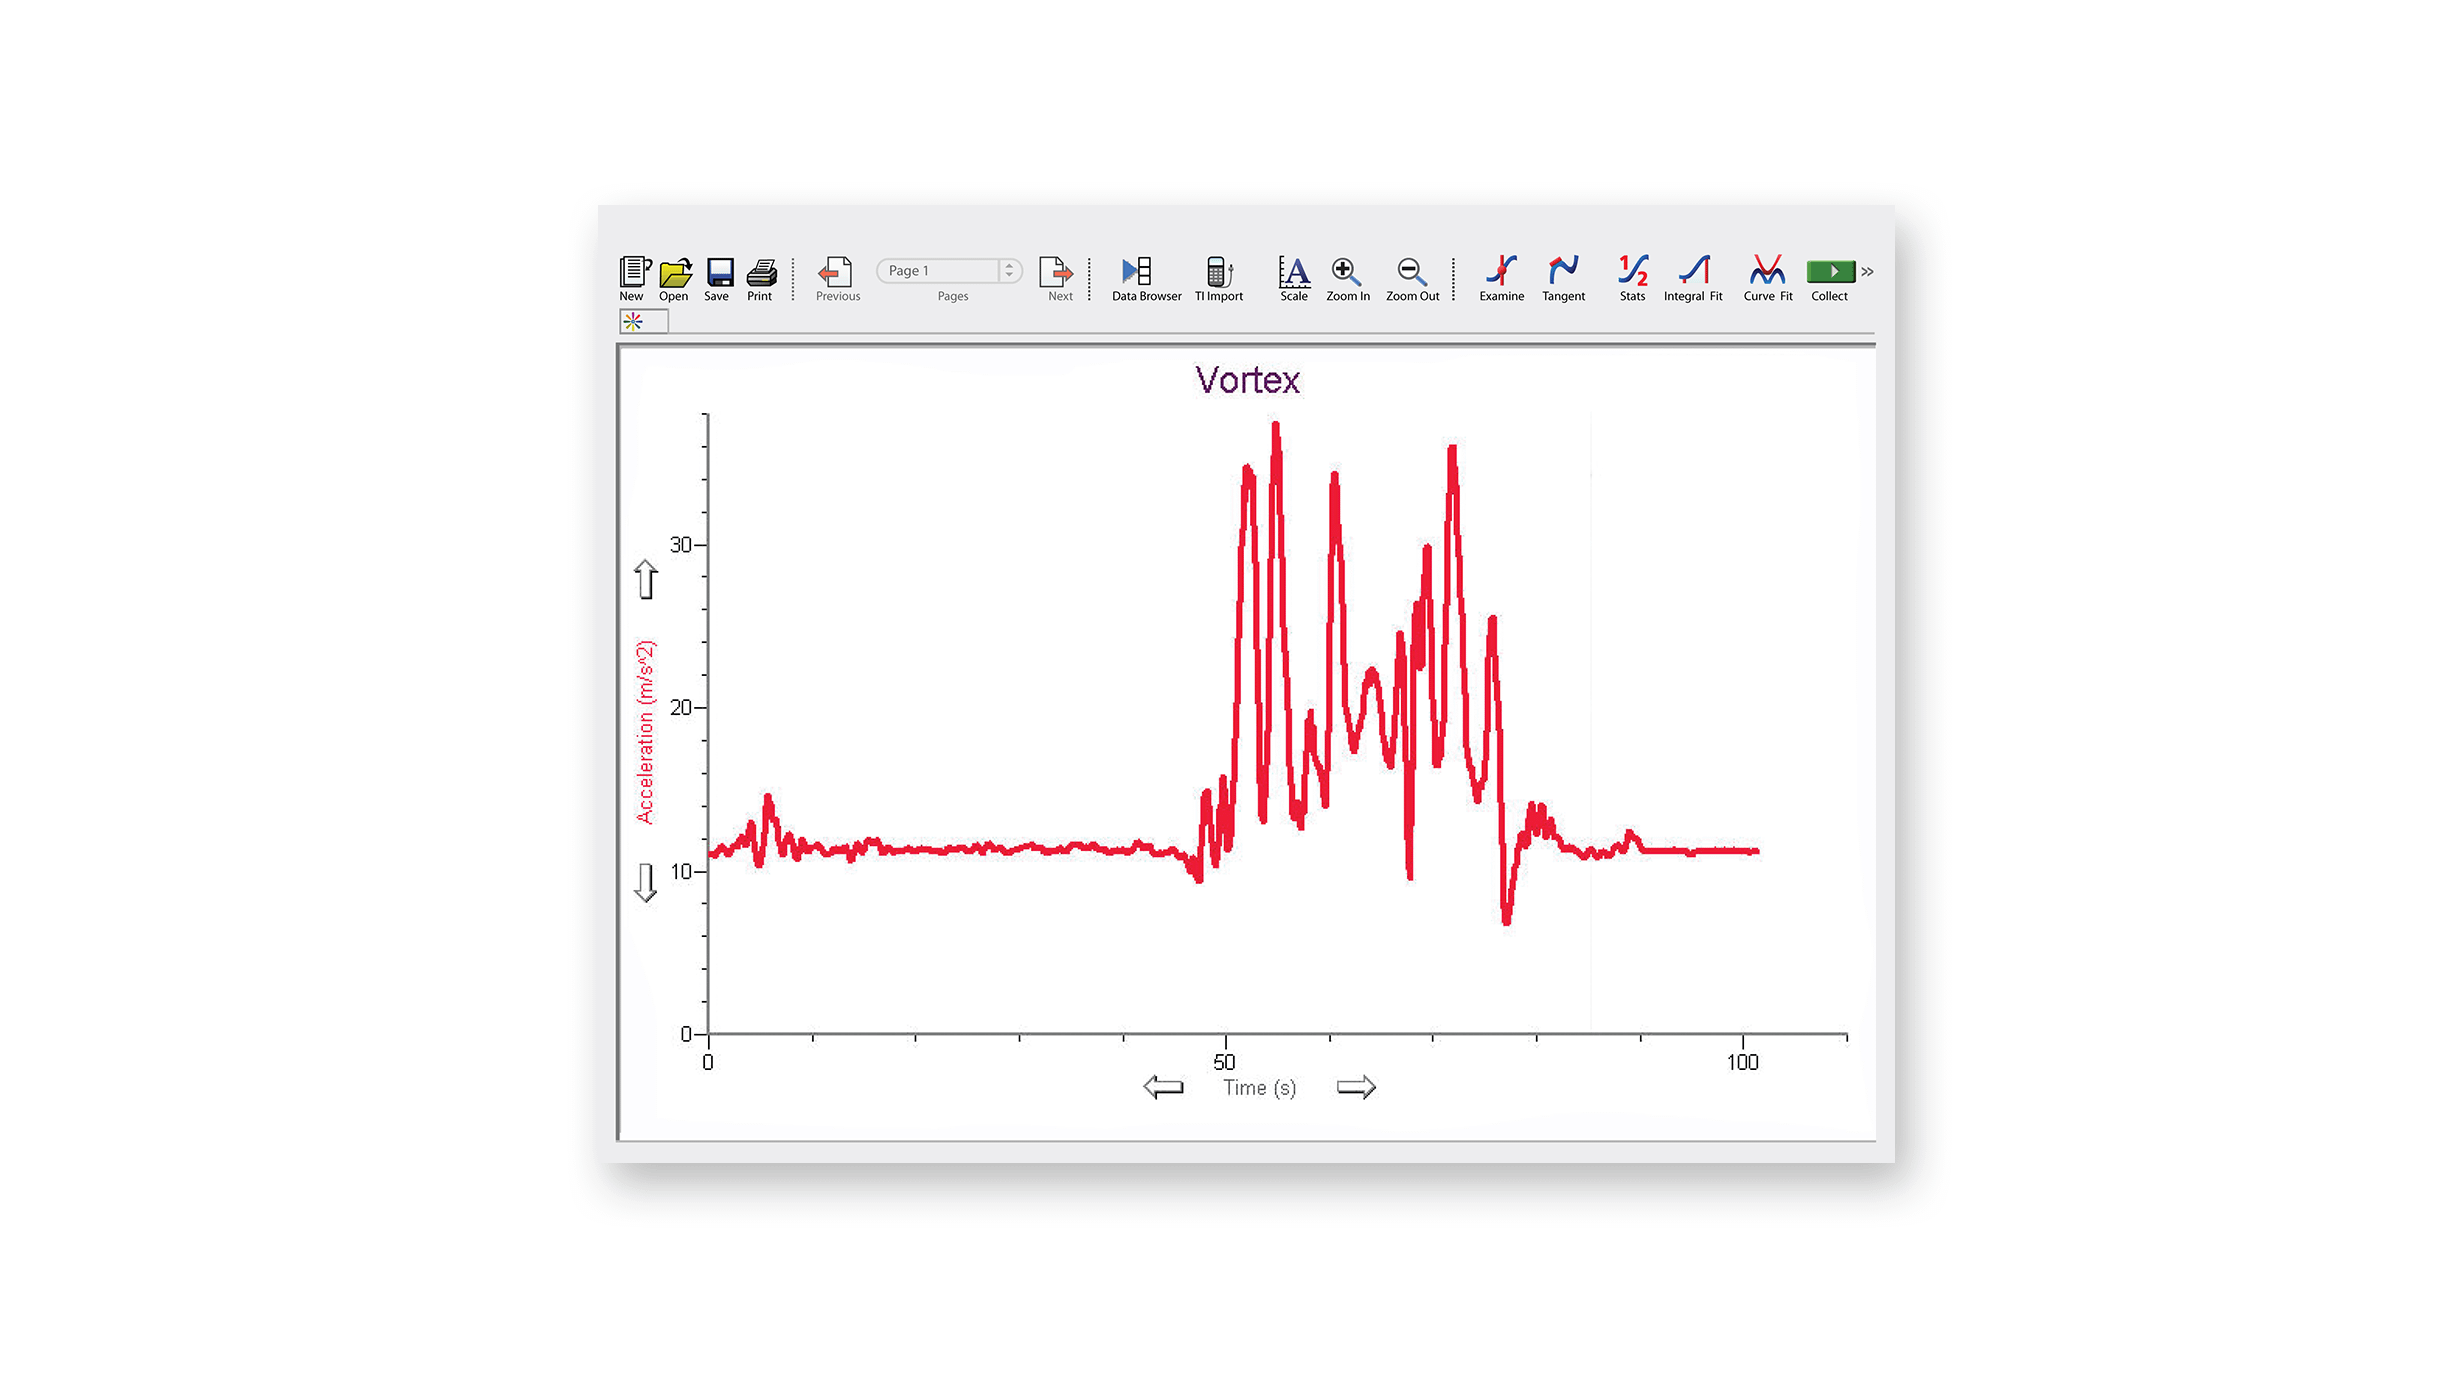Click the Integral tool icon
The height and width of the screenshot is (1374, 2443).
1694,272
